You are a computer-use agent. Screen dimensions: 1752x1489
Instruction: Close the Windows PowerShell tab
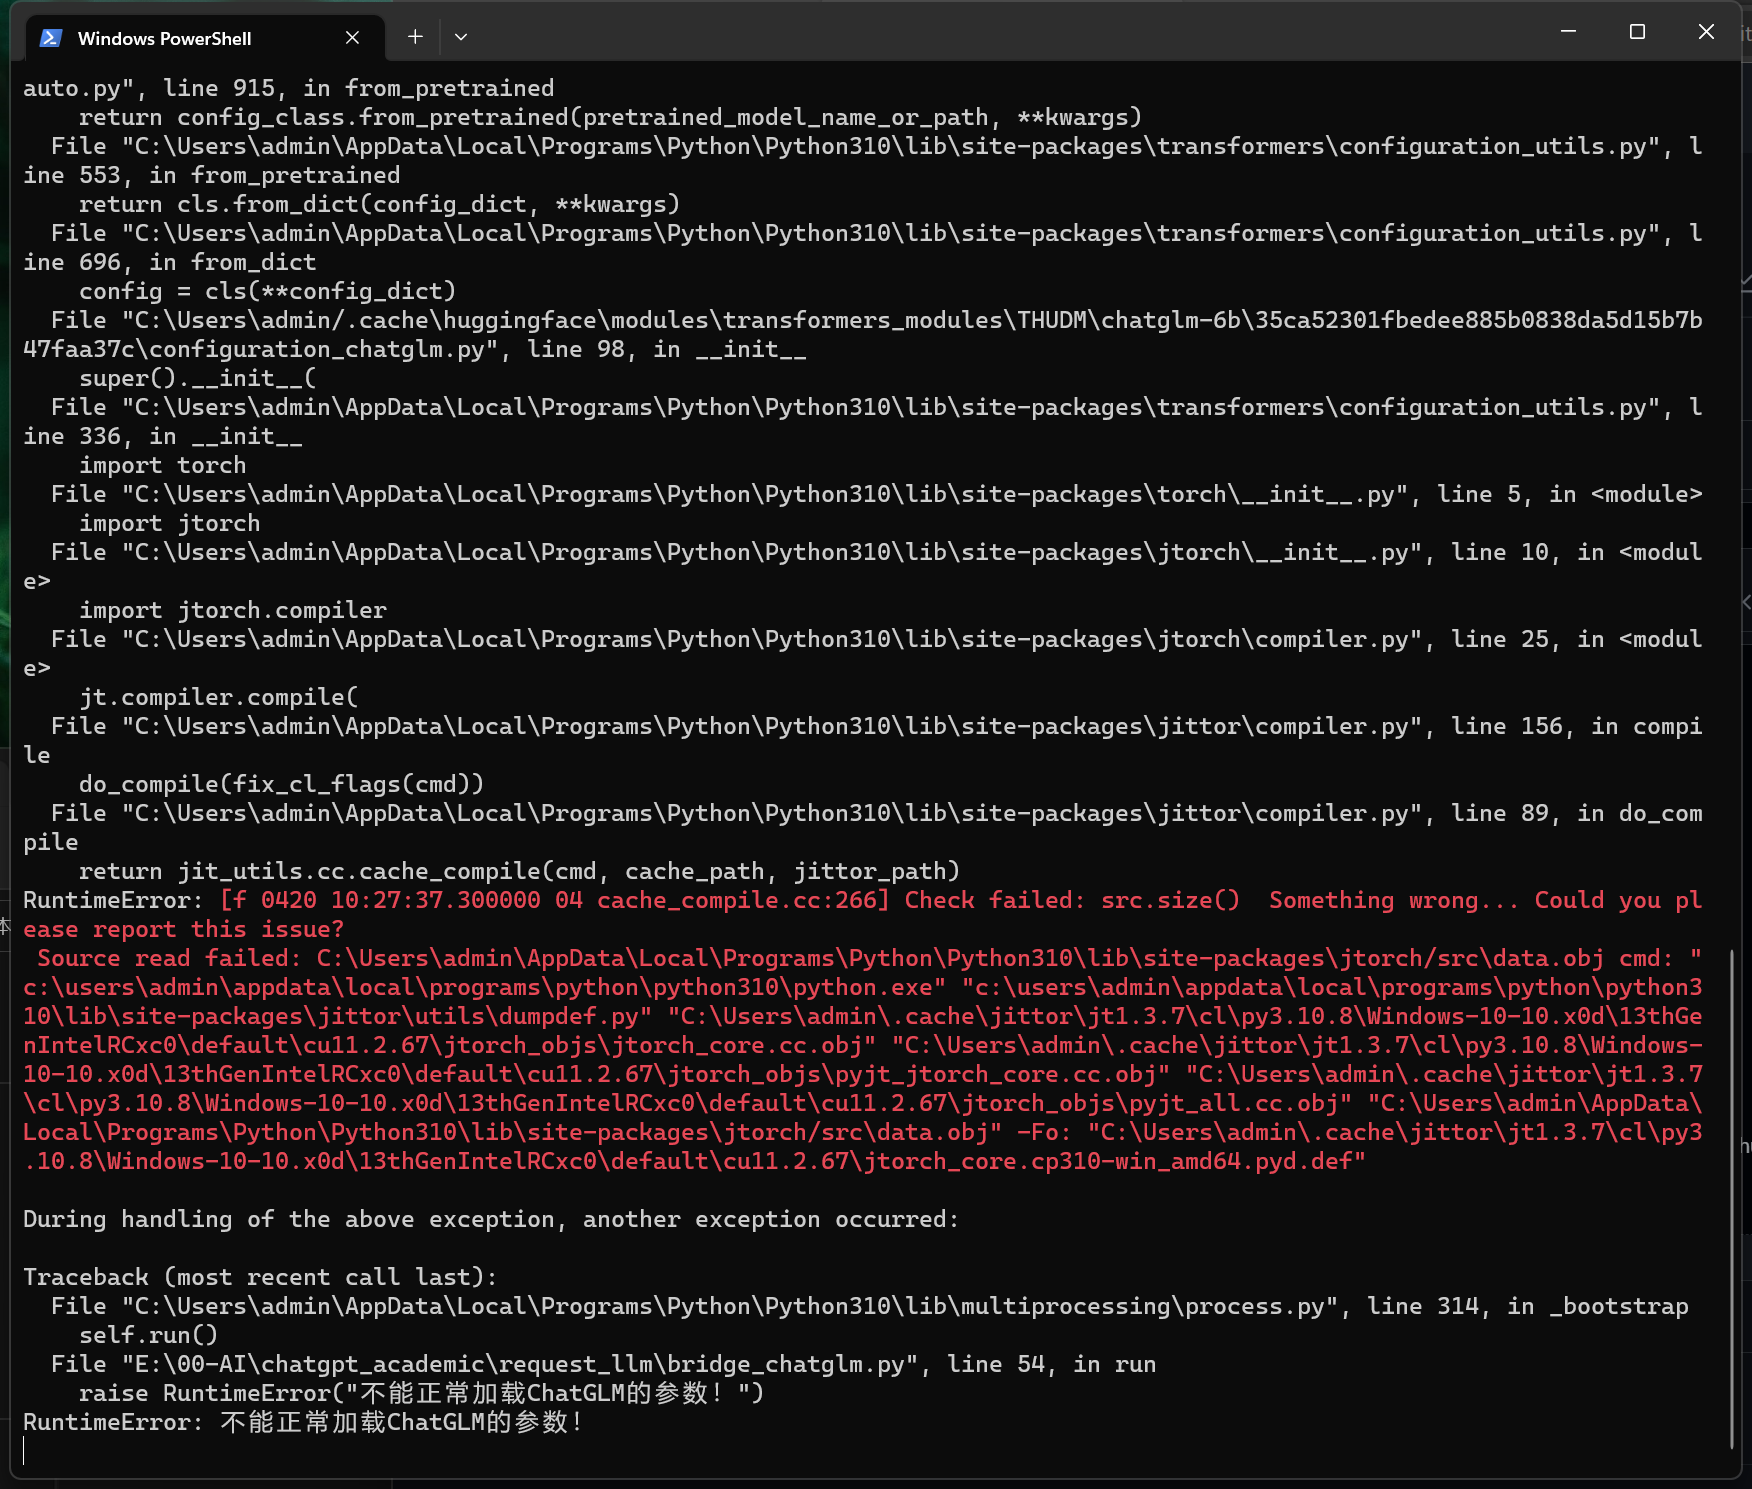tap(352, 37)
